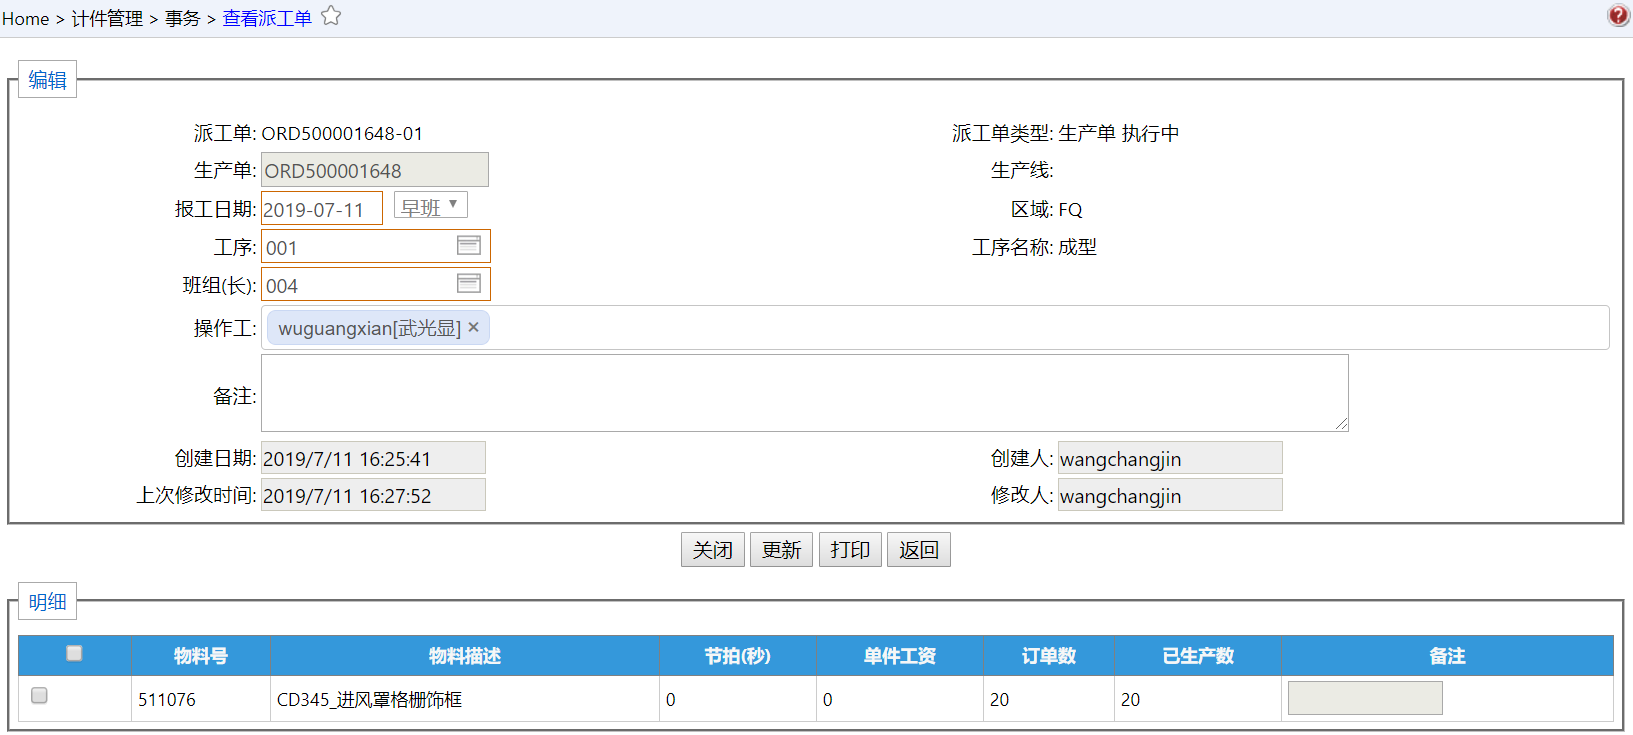Image resolution: width=1633 pixels, height=735 pixels.
Task: Open the 工序 lookup picker icon
Action: [469, 245]
